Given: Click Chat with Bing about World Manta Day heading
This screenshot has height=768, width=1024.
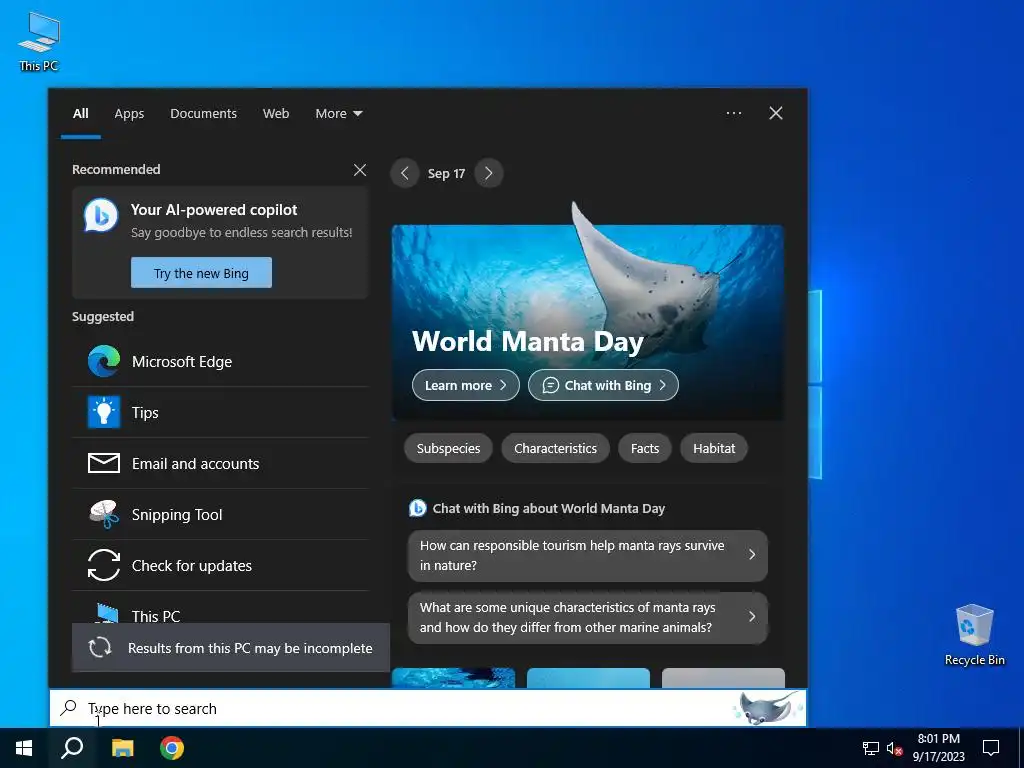Looking at the screenshot, I should 549,508.
